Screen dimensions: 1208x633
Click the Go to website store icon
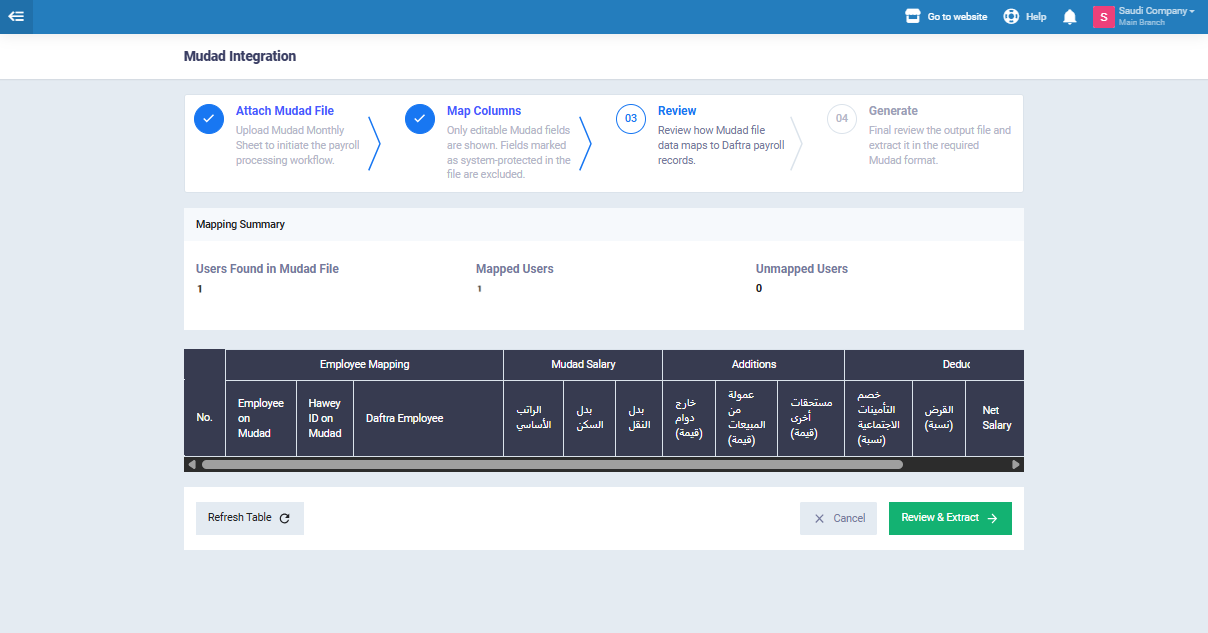pos(912,16)
